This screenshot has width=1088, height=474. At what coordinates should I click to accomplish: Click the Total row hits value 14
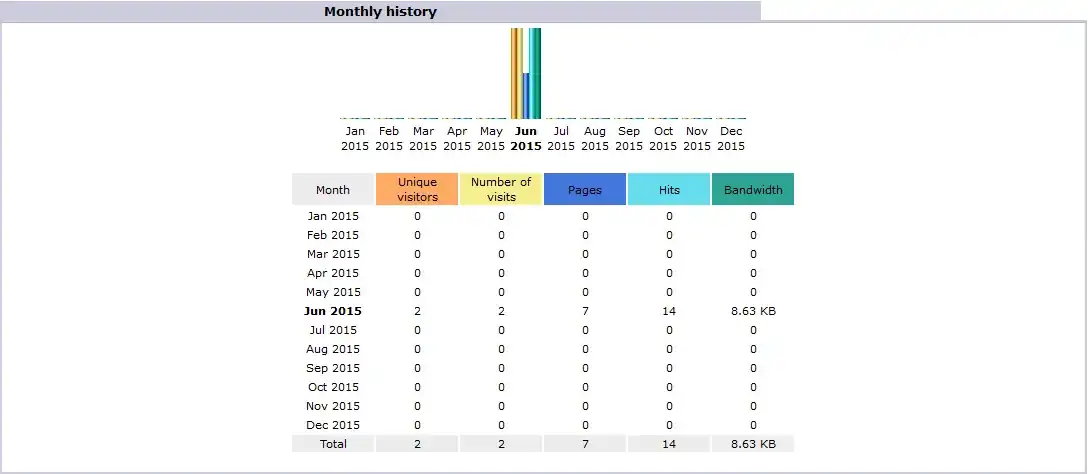(669, 443)
